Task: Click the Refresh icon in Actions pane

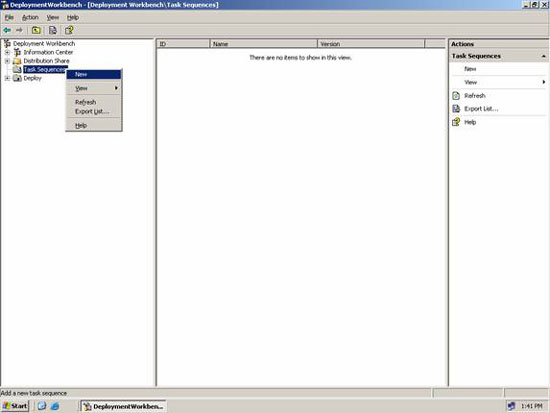Action: [456, 95]
